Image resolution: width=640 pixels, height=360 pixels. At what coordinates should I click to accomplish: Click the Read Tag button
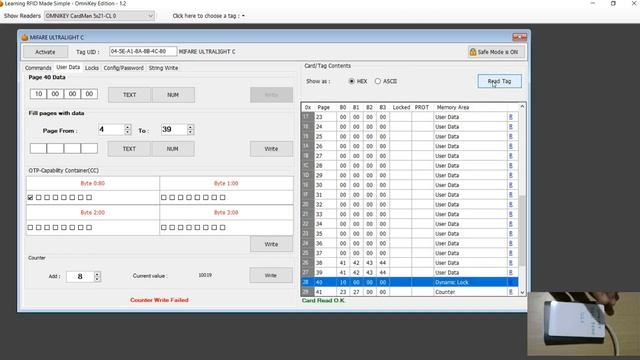coord(500,81)
